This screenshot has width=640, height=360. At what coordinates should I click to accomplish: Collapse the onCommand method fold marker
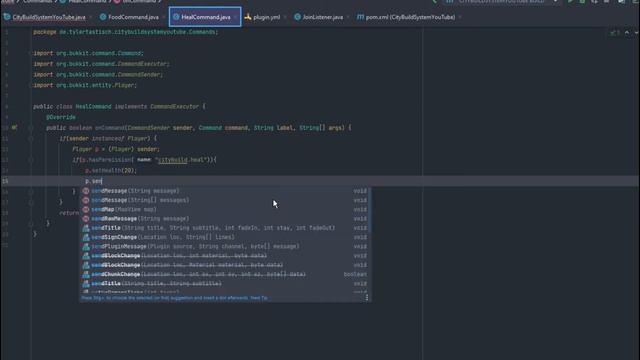coord(31,128)
